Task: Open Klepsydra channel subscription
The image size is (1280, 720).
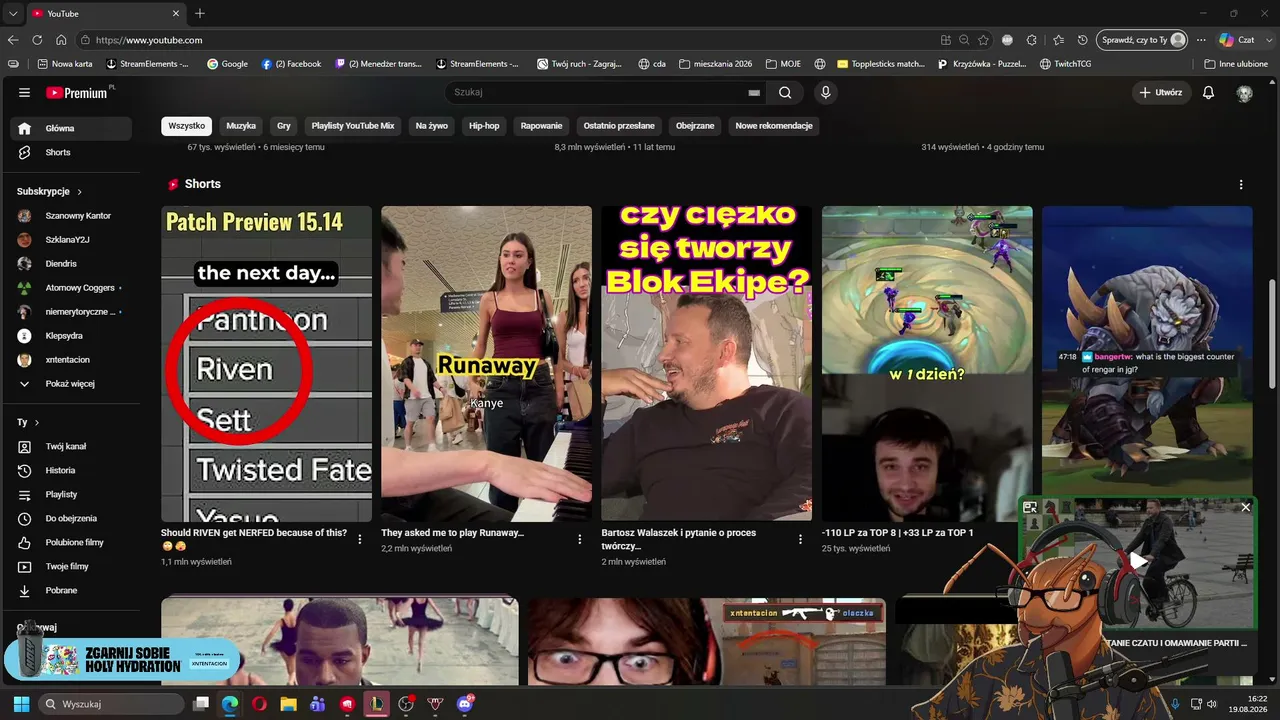Action: [x=71, y=336]
